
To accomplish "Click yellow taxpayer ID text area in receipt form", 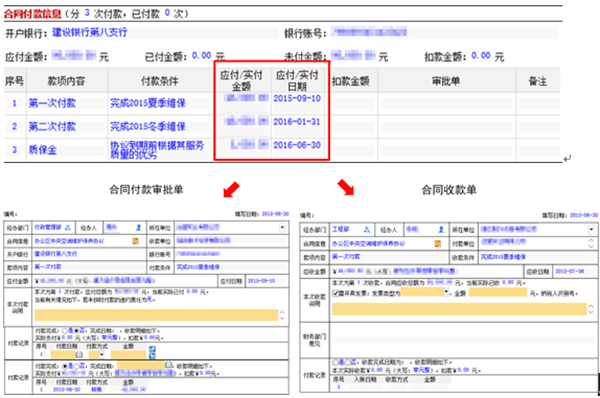I will click(x=459, y=309).
